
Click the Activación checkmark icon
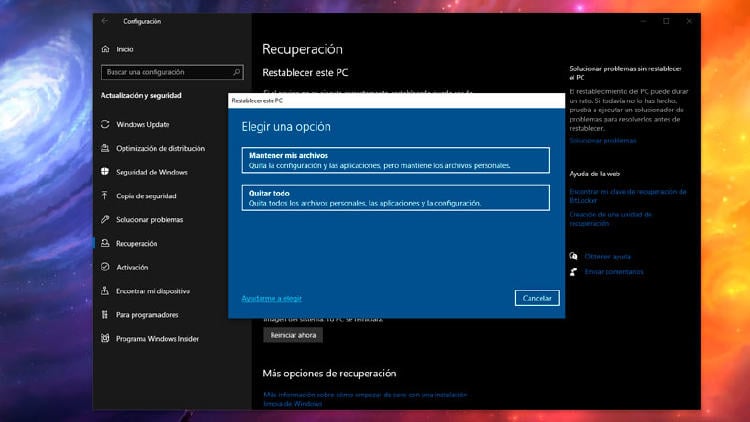tap(106, 267)
